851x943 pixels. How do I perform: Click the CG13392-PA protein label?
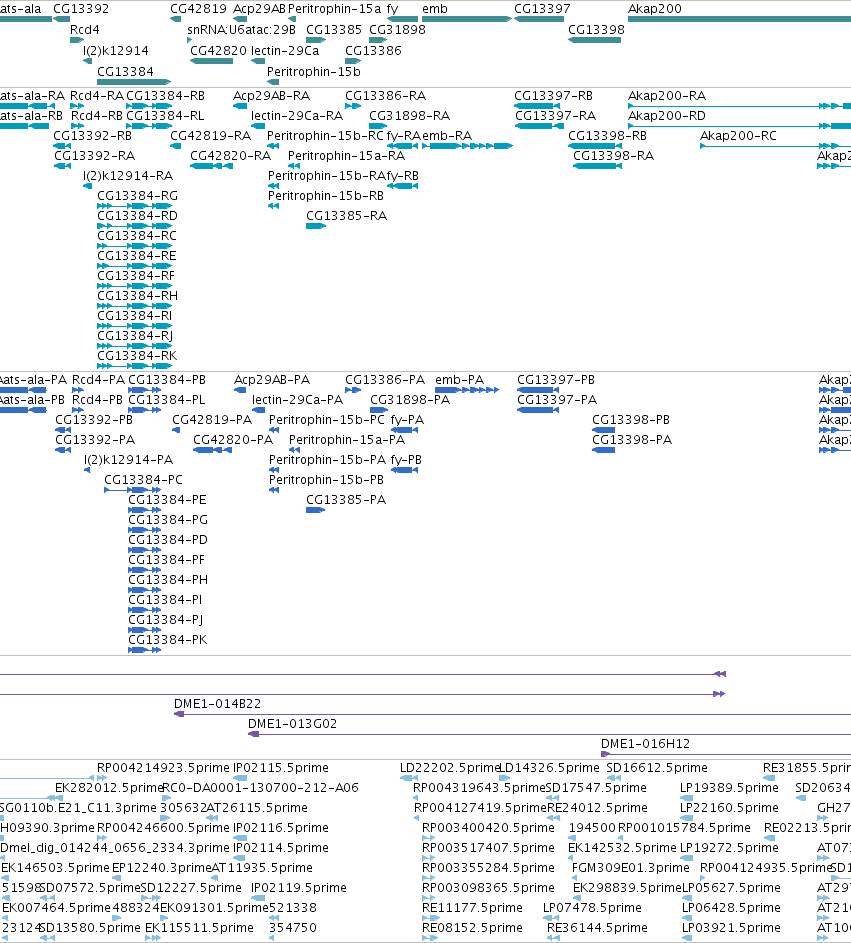(95, 440)
